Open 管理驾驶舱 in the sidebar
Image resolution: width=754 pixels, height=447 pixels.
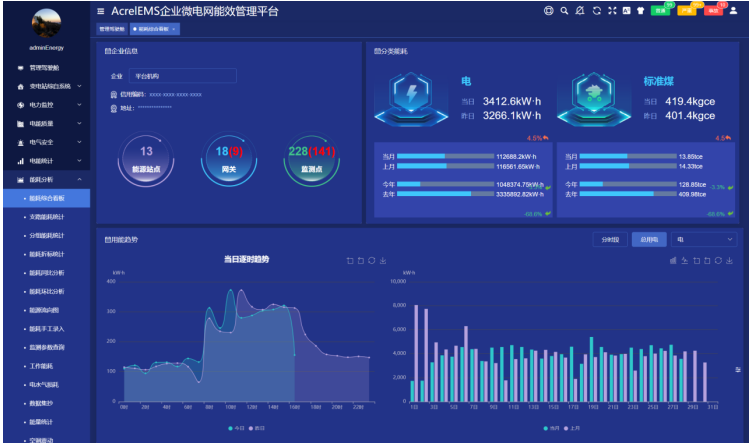point(47,68)
